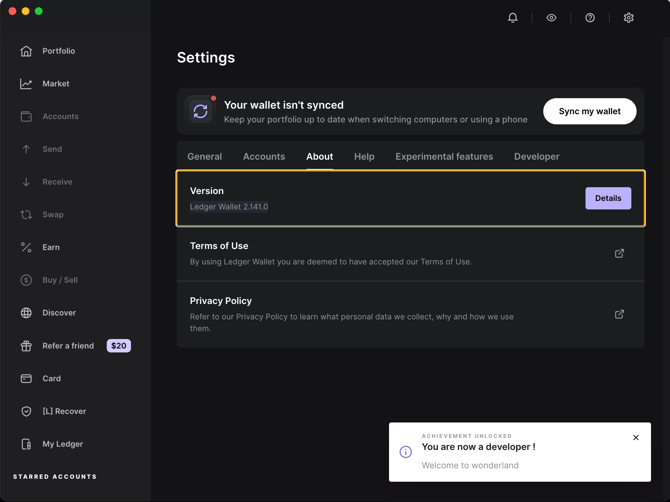Switch to the General tab
This screenshot has width=670, height=502.
pyautogui.click(x=204, y=157)
